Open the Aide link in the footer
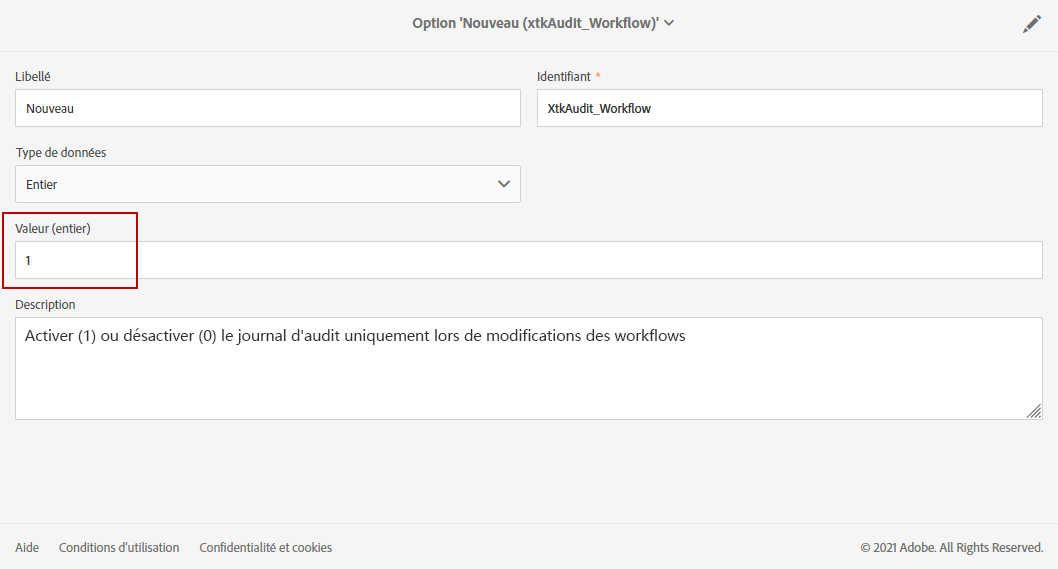This screenshot has height=569, width=1058. point(27,547)
